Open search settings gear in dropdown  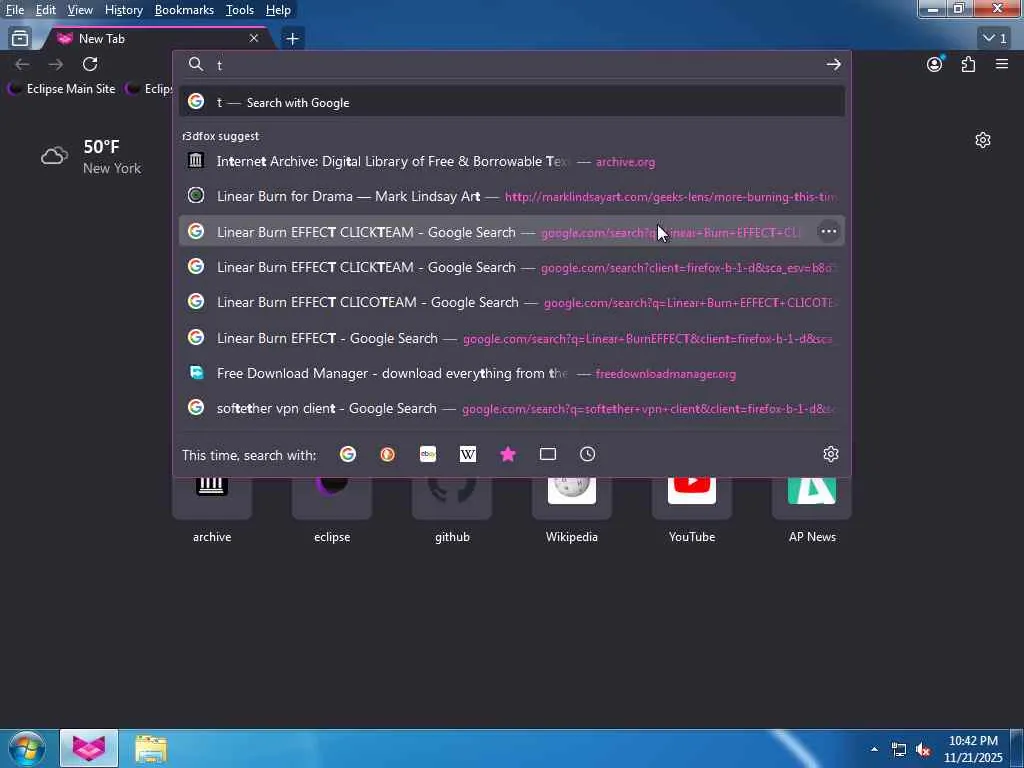(831, 455)
